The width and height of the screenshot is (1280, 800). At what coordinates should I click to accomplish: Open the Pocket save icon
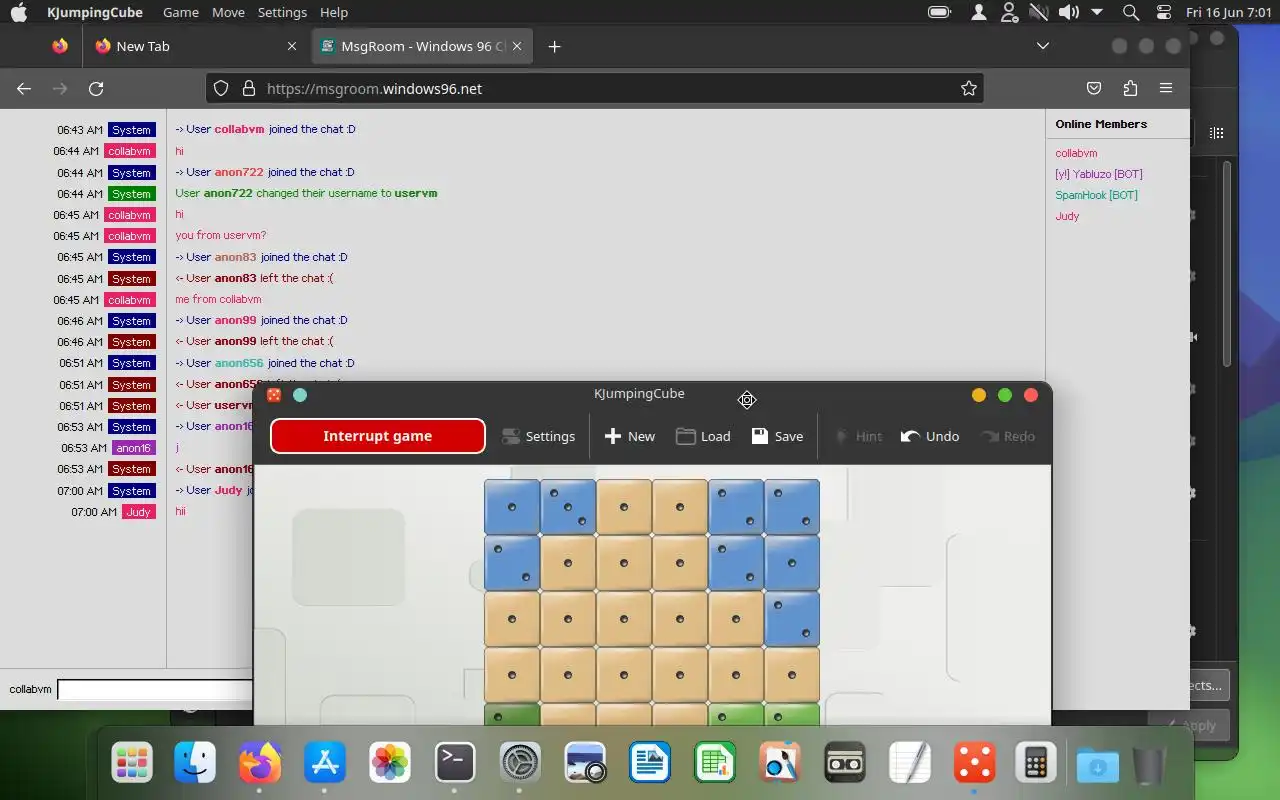(x=1094, y=88)
